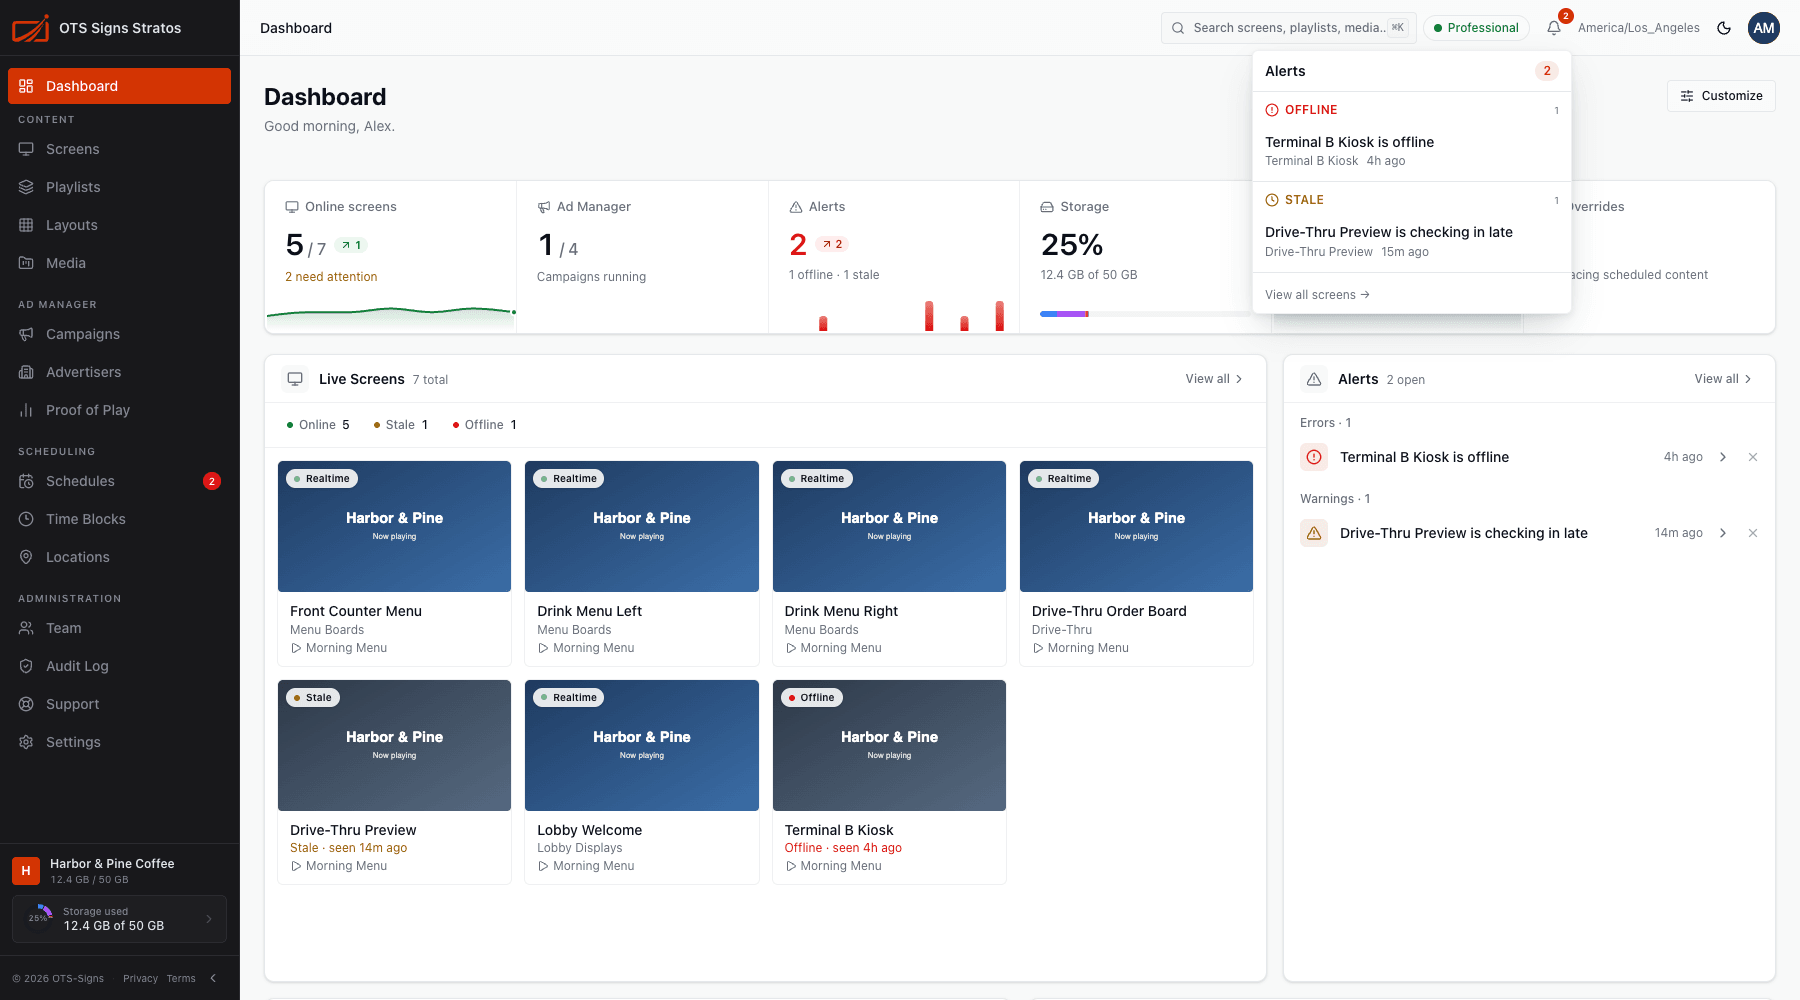Go to Playlists in the sidebar
1800x1000 pixels.
(119, 187)
